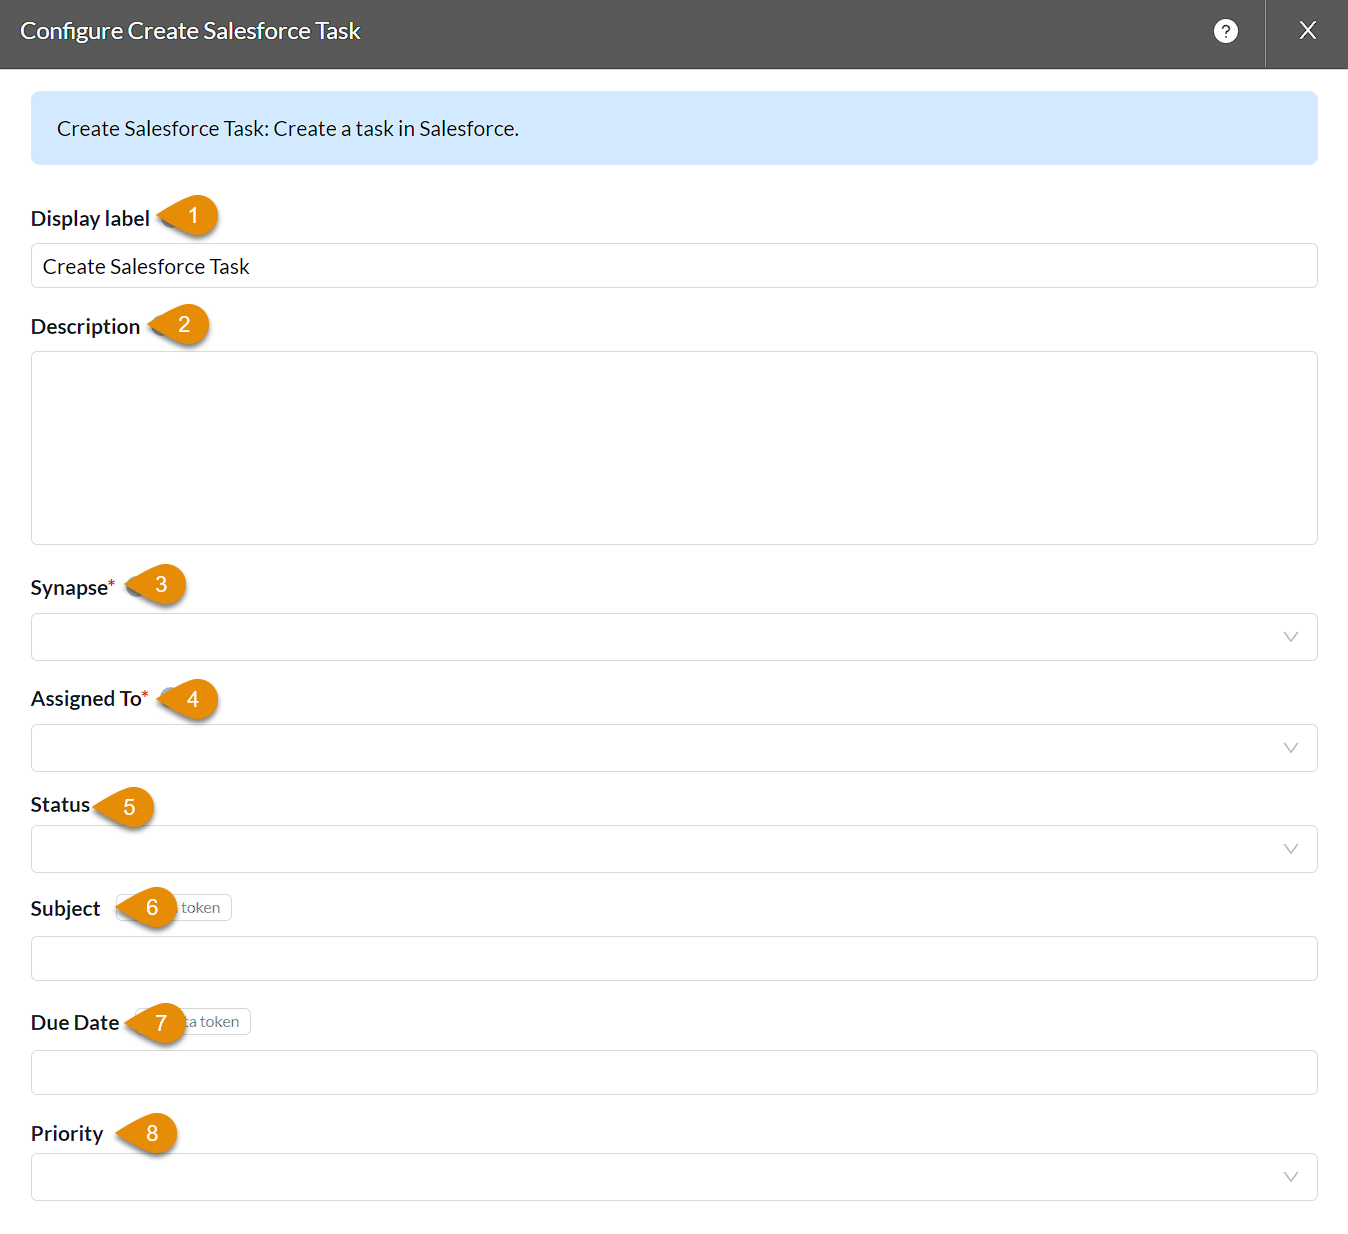The height and width of the screenshot is (1234, 1348).
Task: Click the Display label input field
Action: click(x=674, y=266)
